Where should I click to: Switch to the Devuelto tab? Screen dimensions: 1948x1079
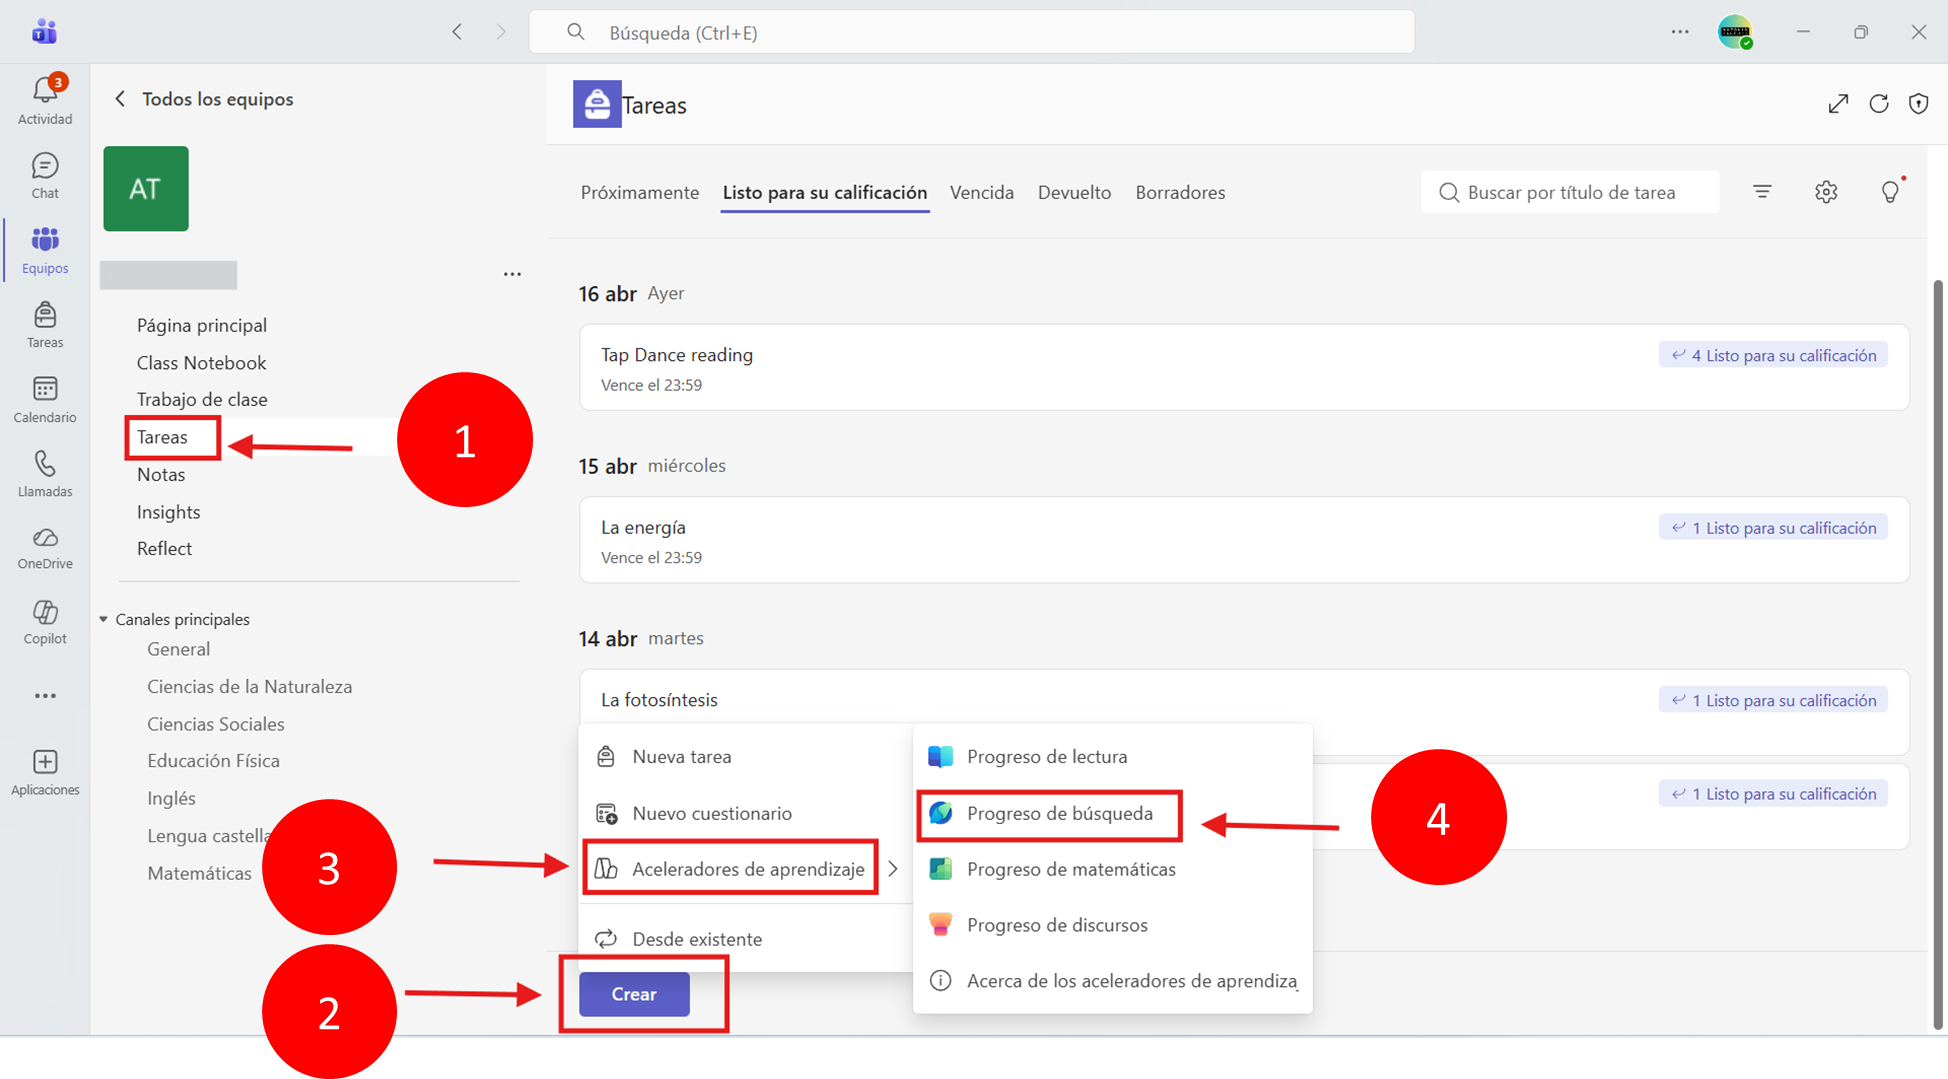[x=1074, y=192]
